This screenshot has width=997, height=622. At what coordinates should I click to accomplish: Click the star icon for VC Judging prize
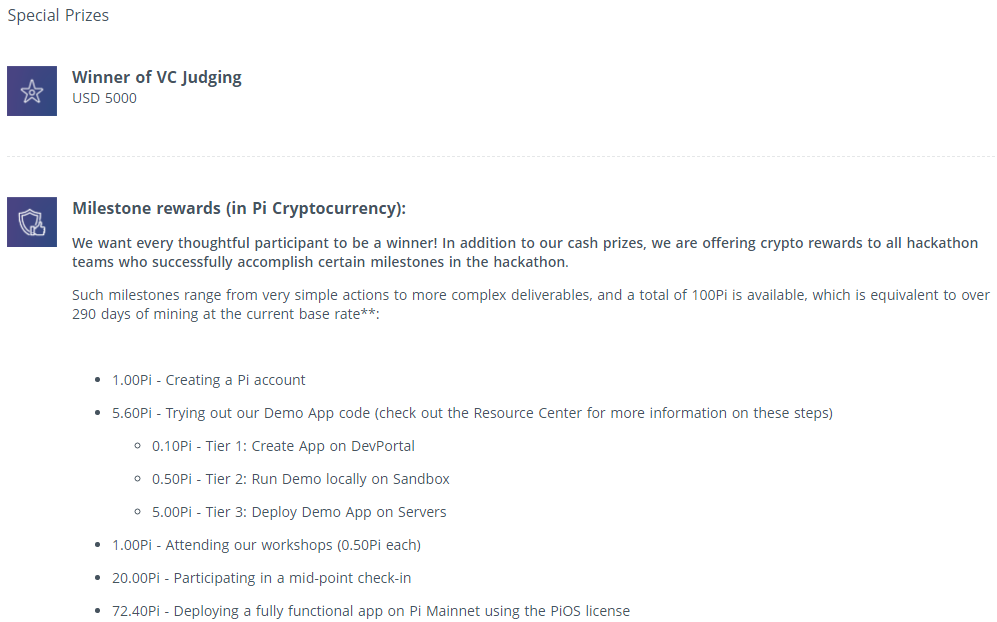click(32, 91)
